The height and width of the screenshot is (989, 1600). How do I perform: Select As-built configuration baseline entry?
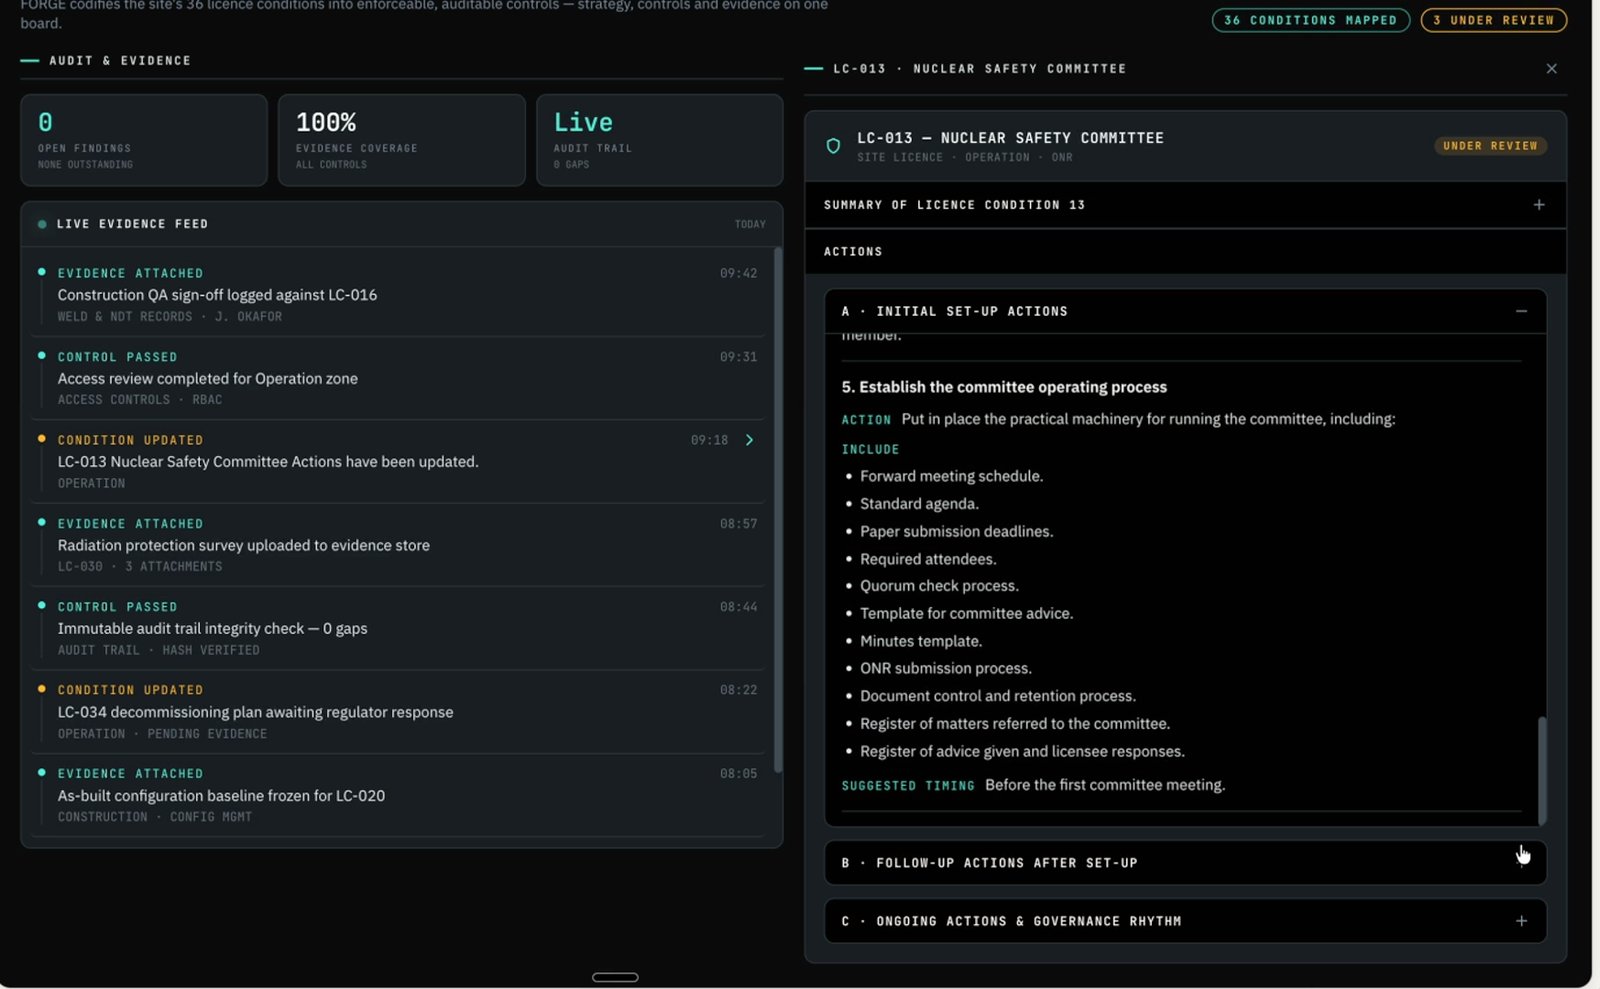[398, 795]
